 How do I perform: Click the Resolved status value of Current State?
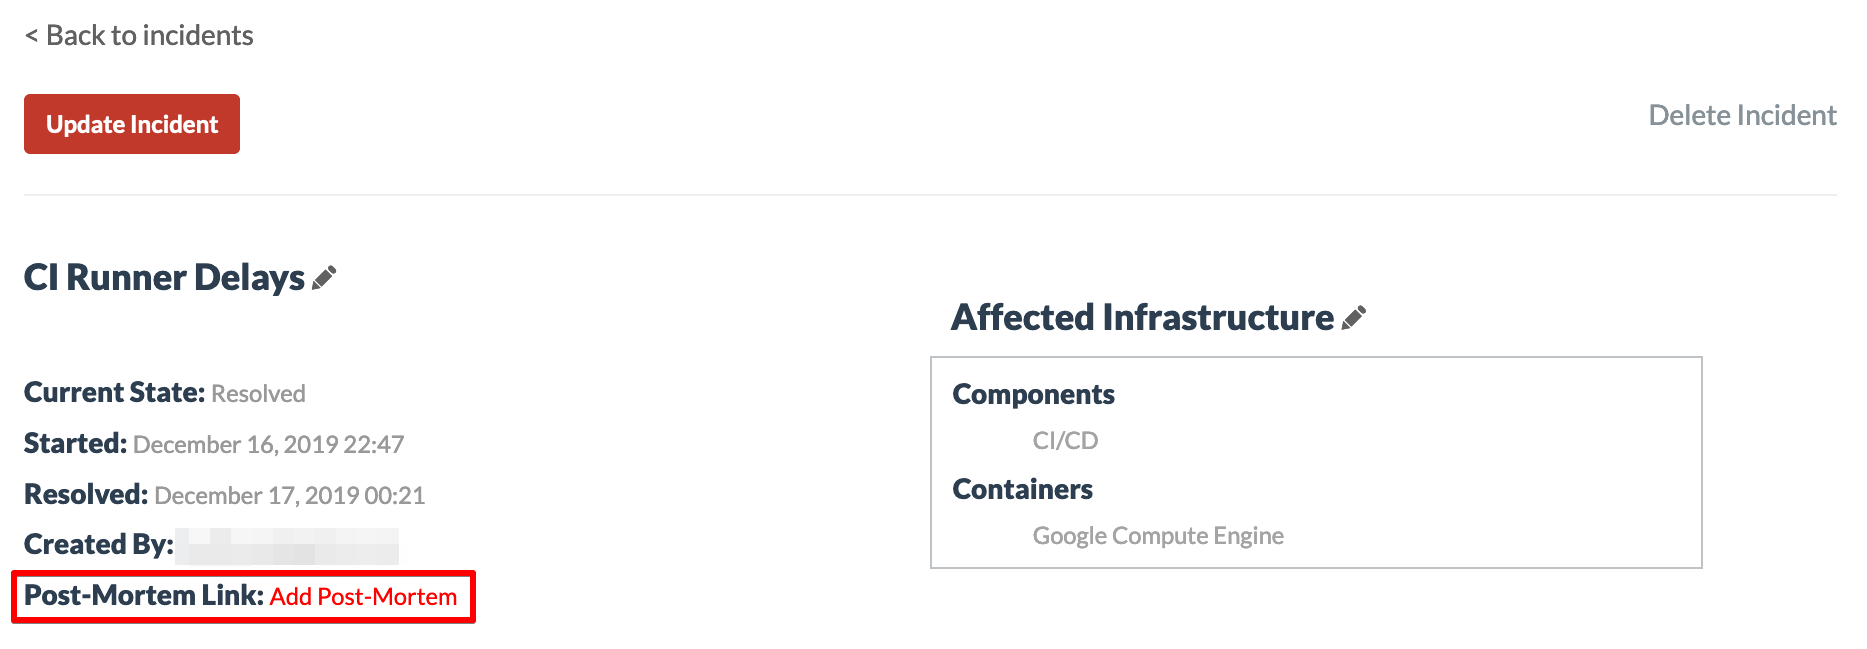(x=258, y=394)
